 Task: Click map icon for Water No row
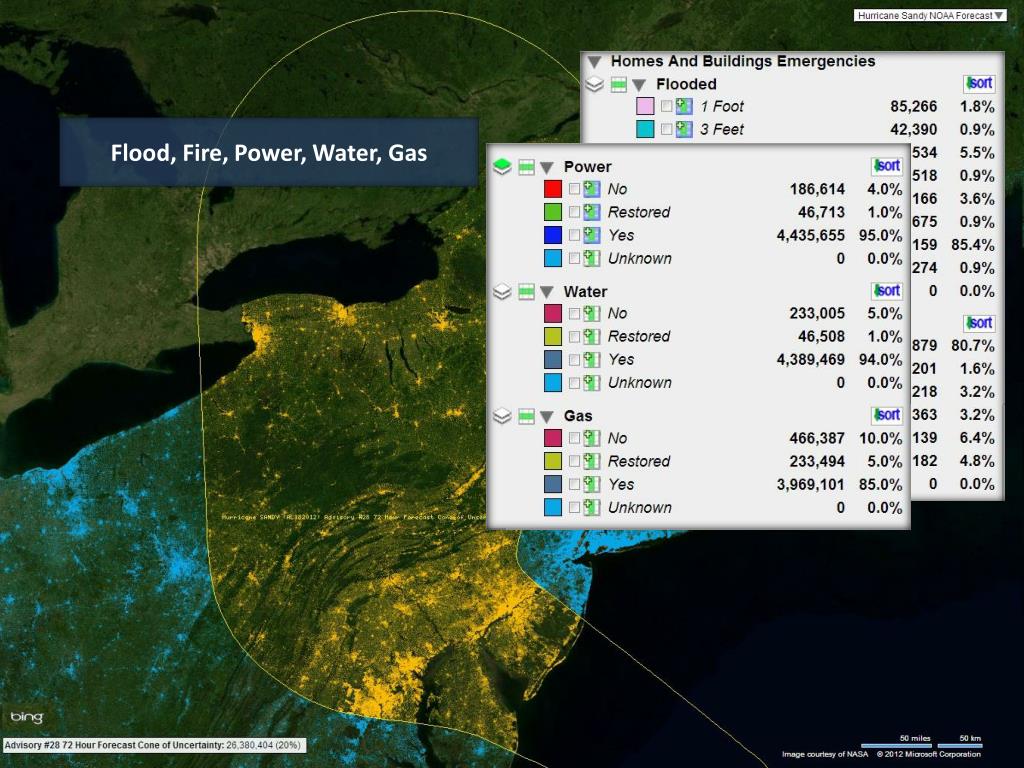592,313
